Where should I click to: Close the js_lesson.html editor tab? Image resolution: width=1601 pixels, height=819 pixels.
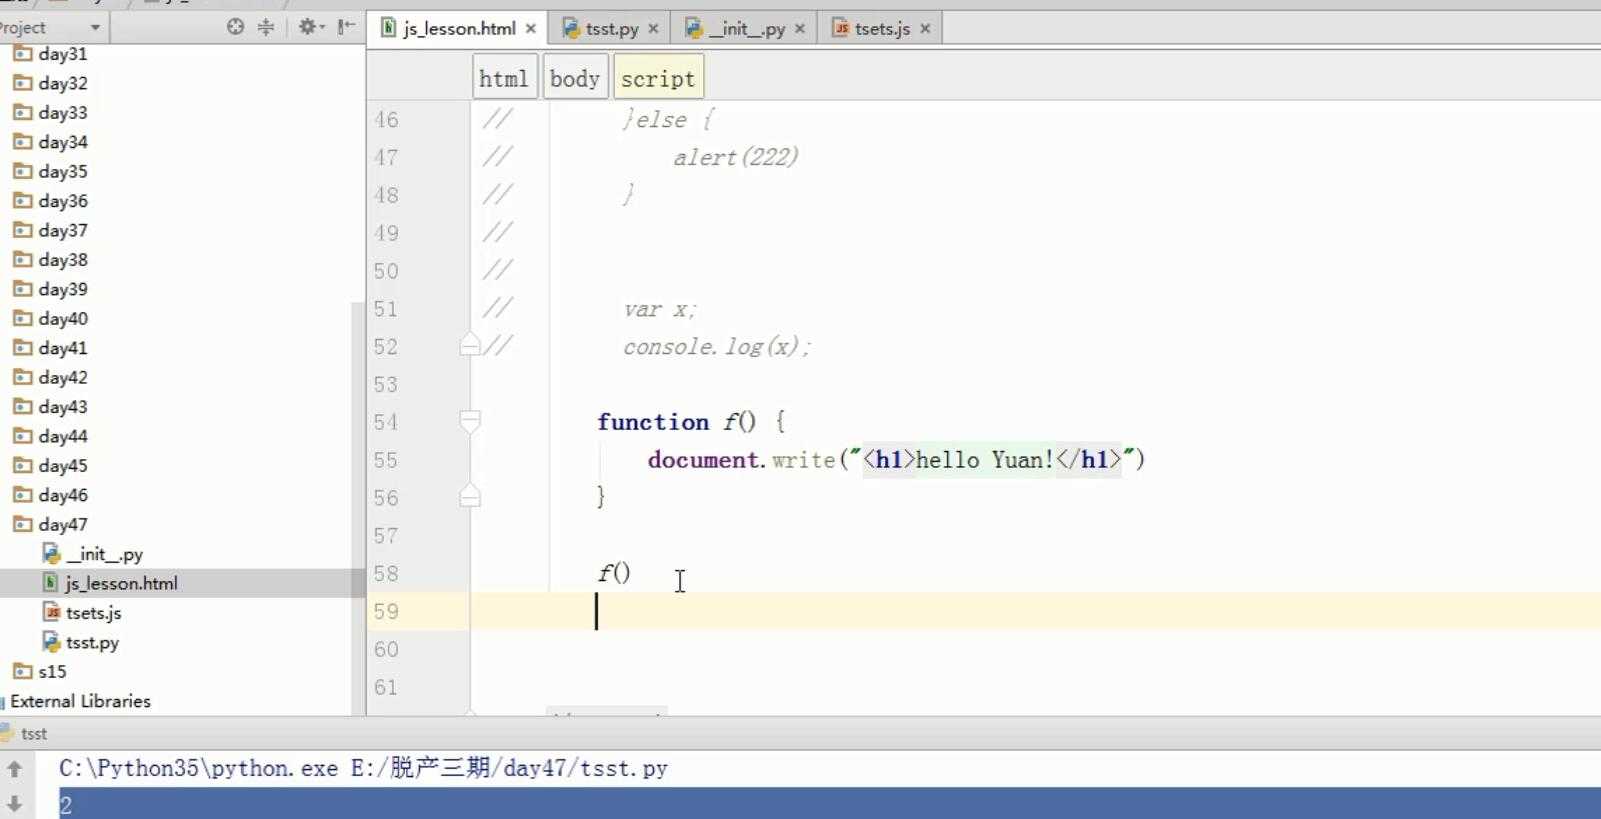tap(531, 29)
